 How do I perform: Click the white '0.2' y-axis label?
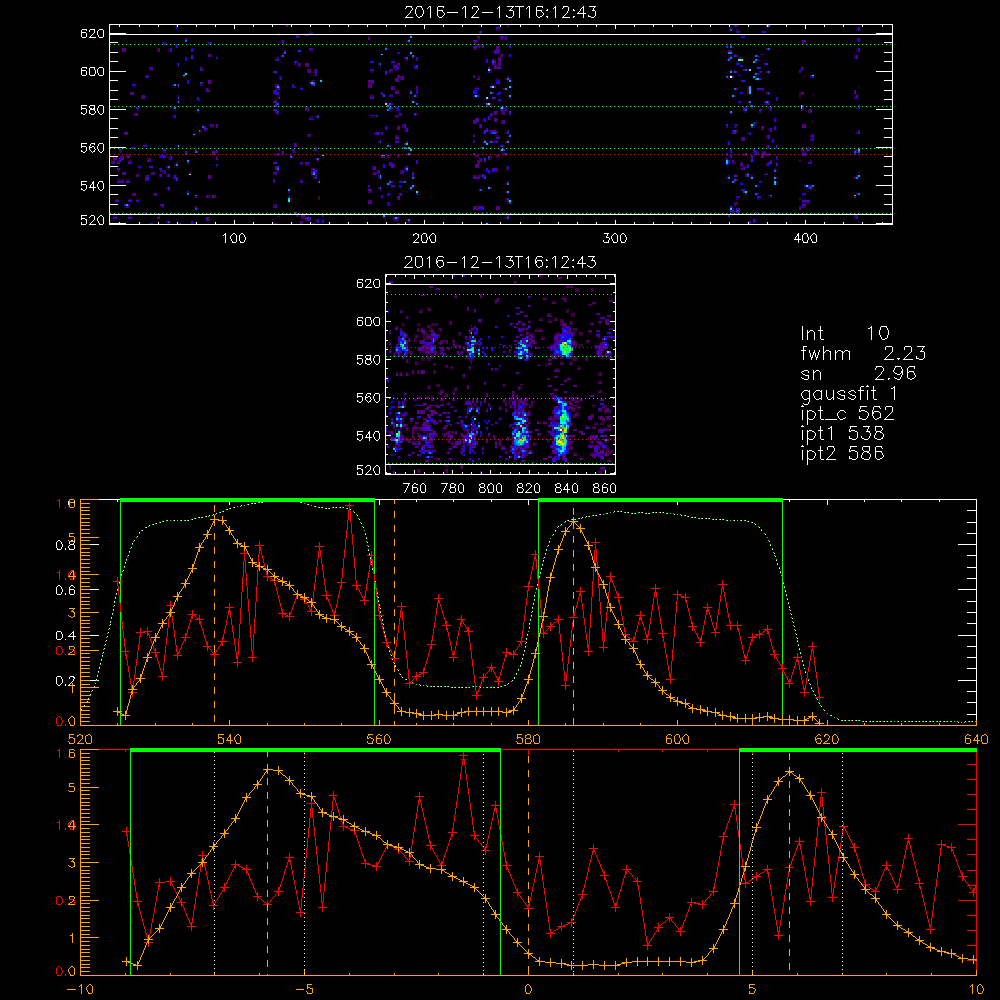[x=66, y=681]
